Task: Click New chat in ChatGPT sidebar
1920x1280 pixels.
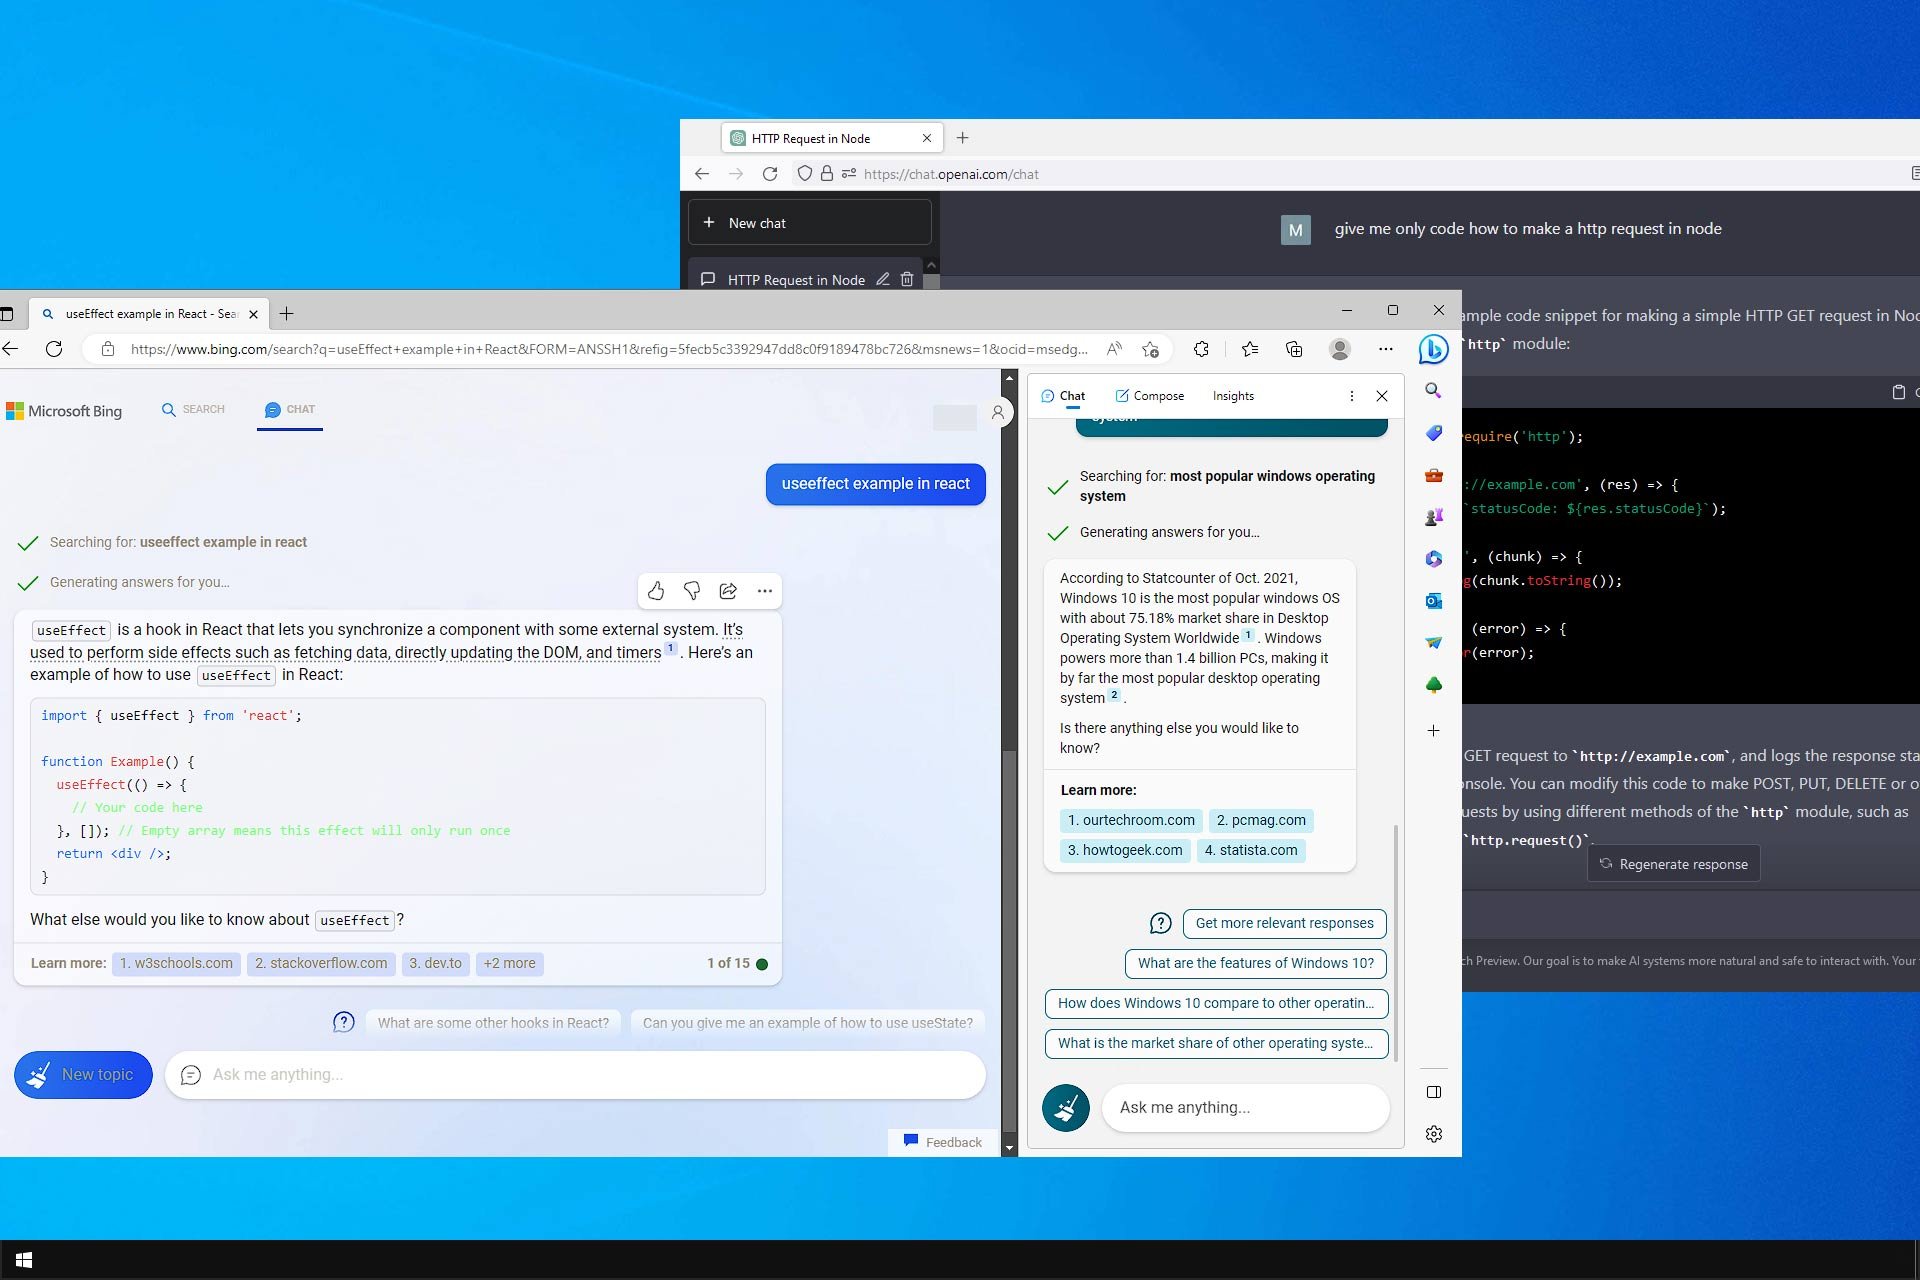Action: pos(810,222)
